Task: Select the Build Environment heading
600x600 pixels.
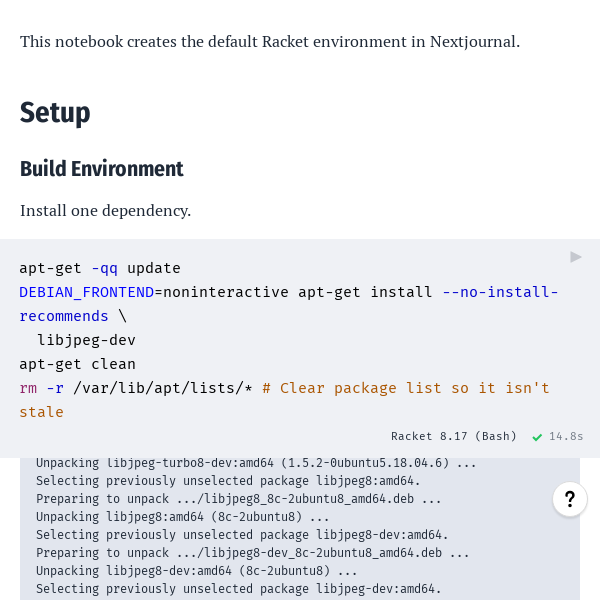Action: click(x=102, y=169)
